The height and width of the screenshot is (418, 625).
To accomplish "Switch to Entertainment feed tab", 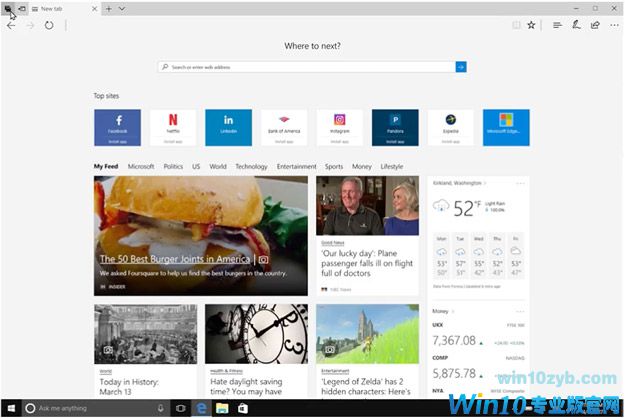I will click(x=297, y=167).
